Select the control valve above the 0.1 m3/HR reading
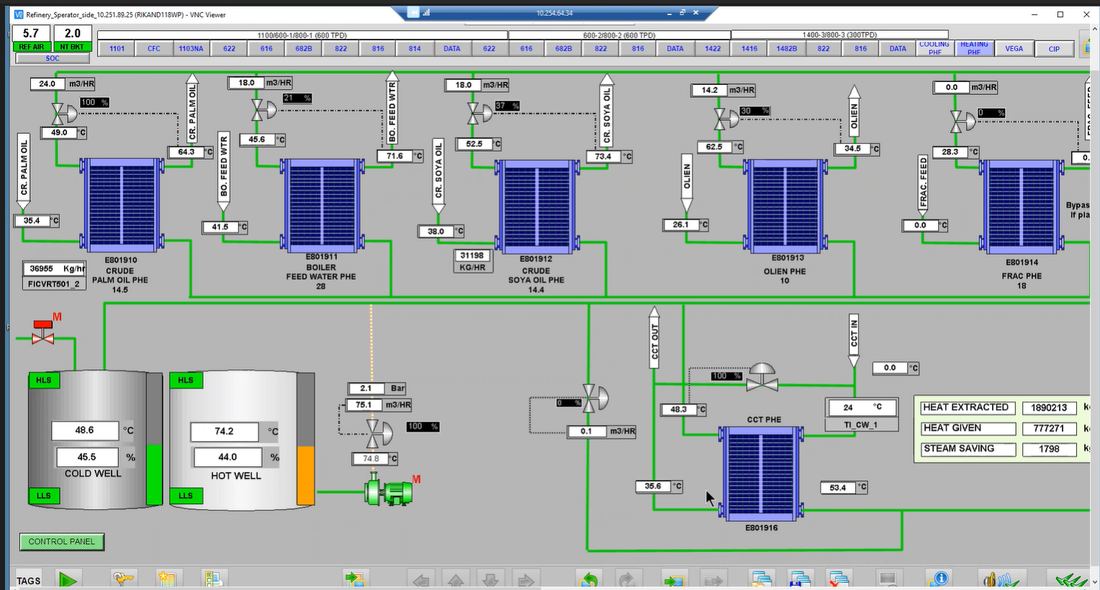This screenshot has height=590, width=1100. tap(596, 398)
